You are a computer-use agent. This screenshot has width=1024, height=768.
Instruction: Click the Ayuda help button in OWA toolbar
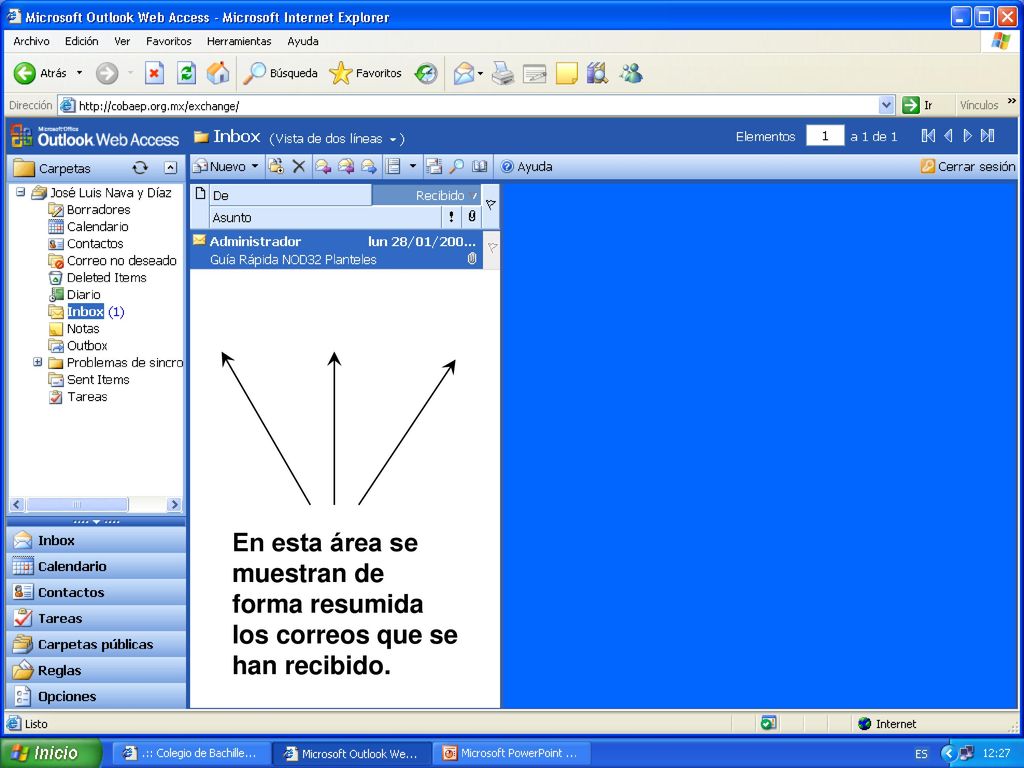tap(526, 167)
